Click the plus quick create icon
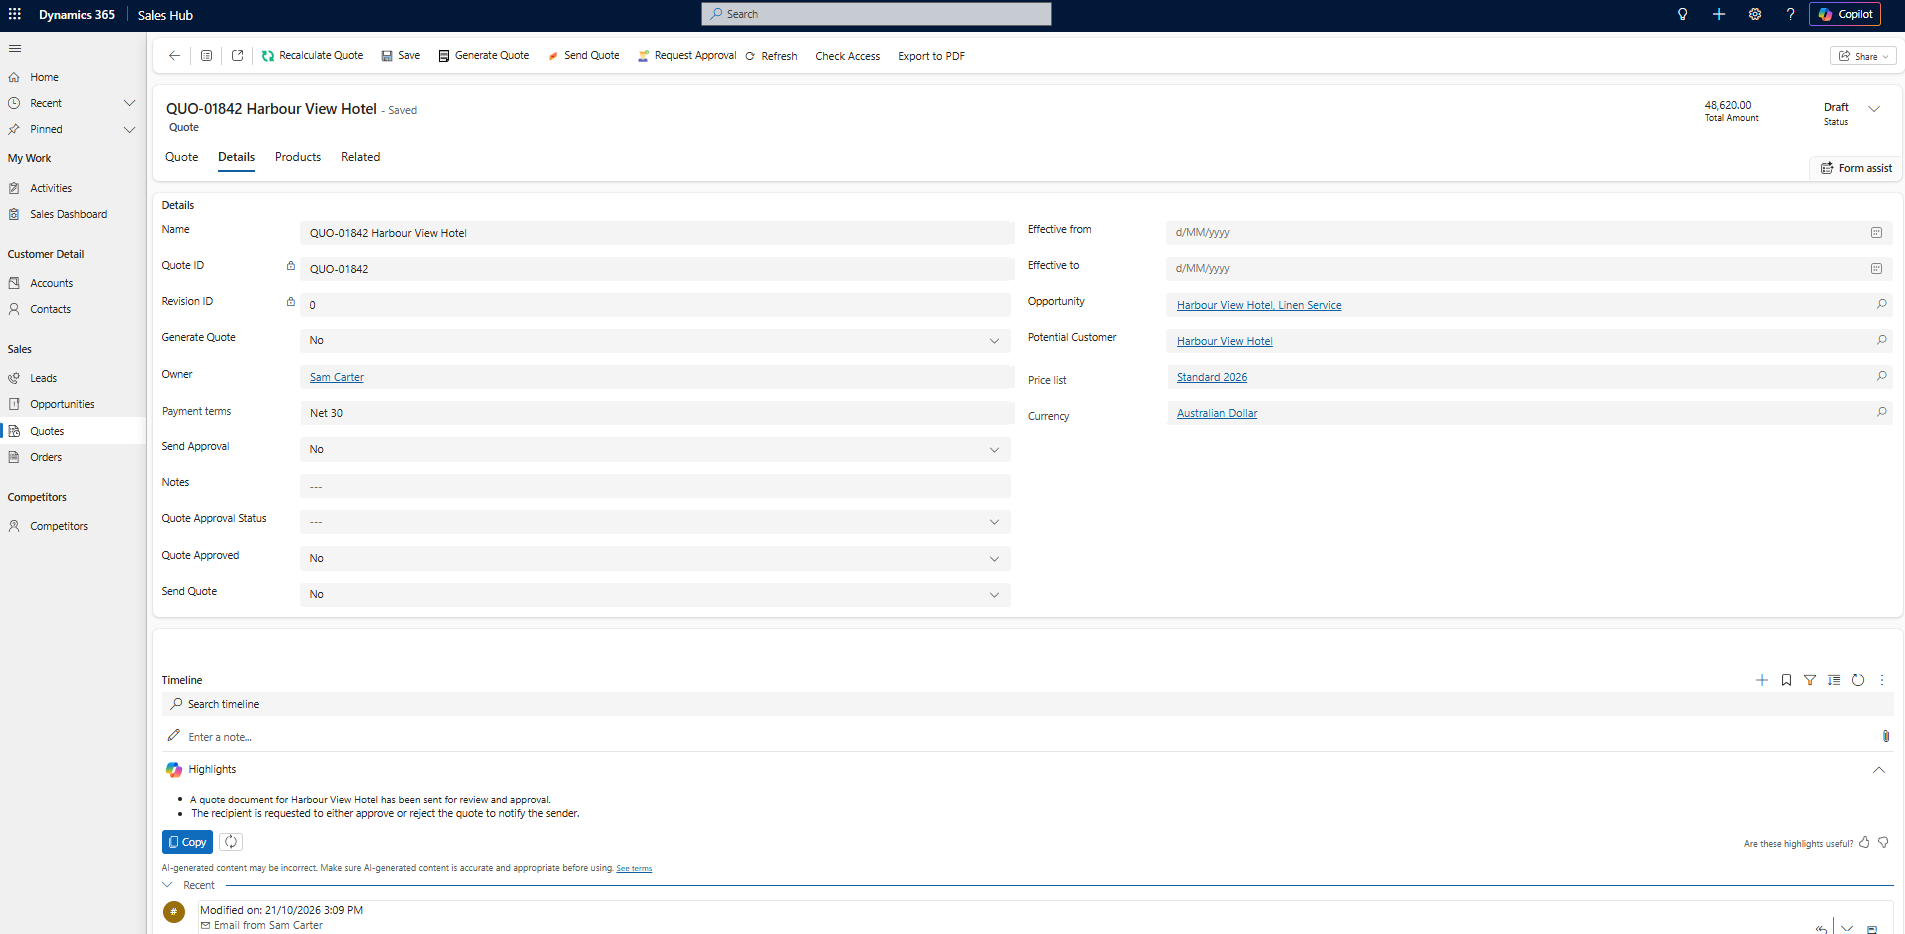The image size is (1905, 934). 1719,14
